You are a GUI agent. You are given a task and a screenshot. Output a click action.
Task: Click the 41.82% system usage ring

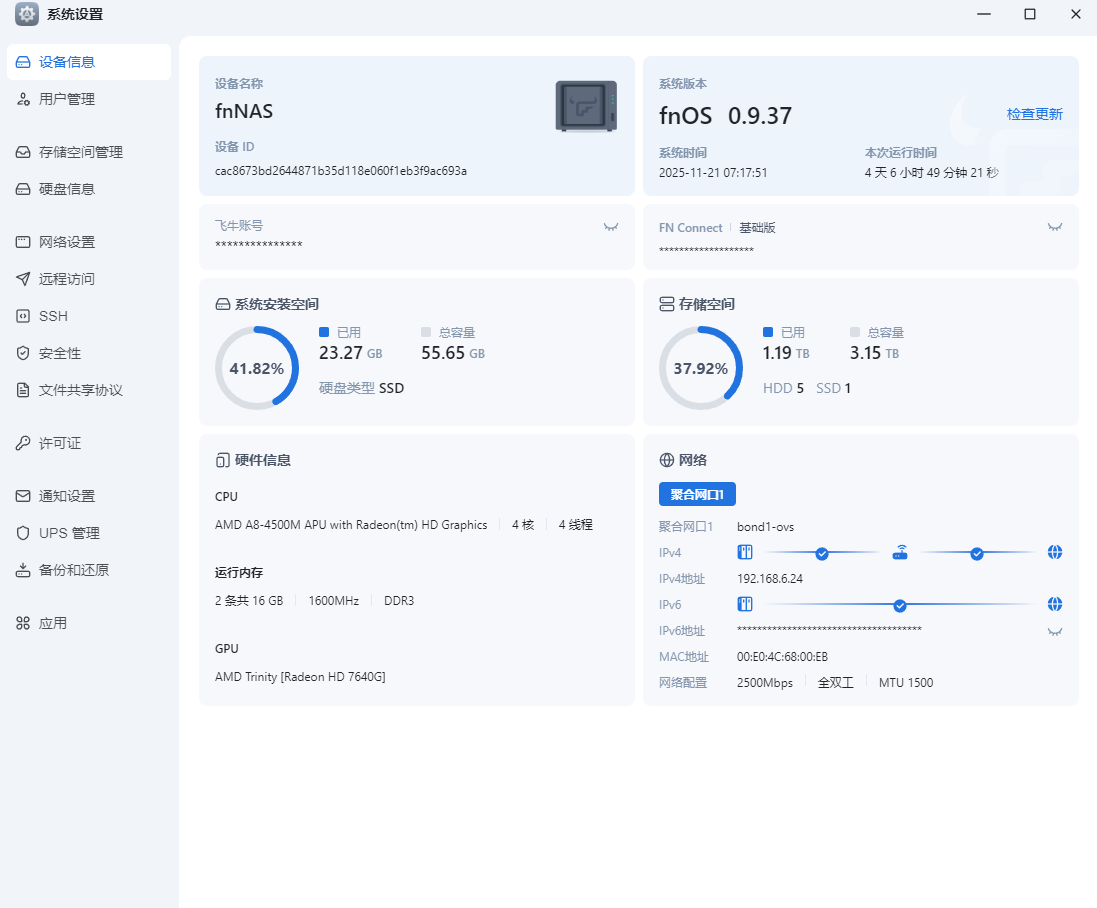[256, 368]
